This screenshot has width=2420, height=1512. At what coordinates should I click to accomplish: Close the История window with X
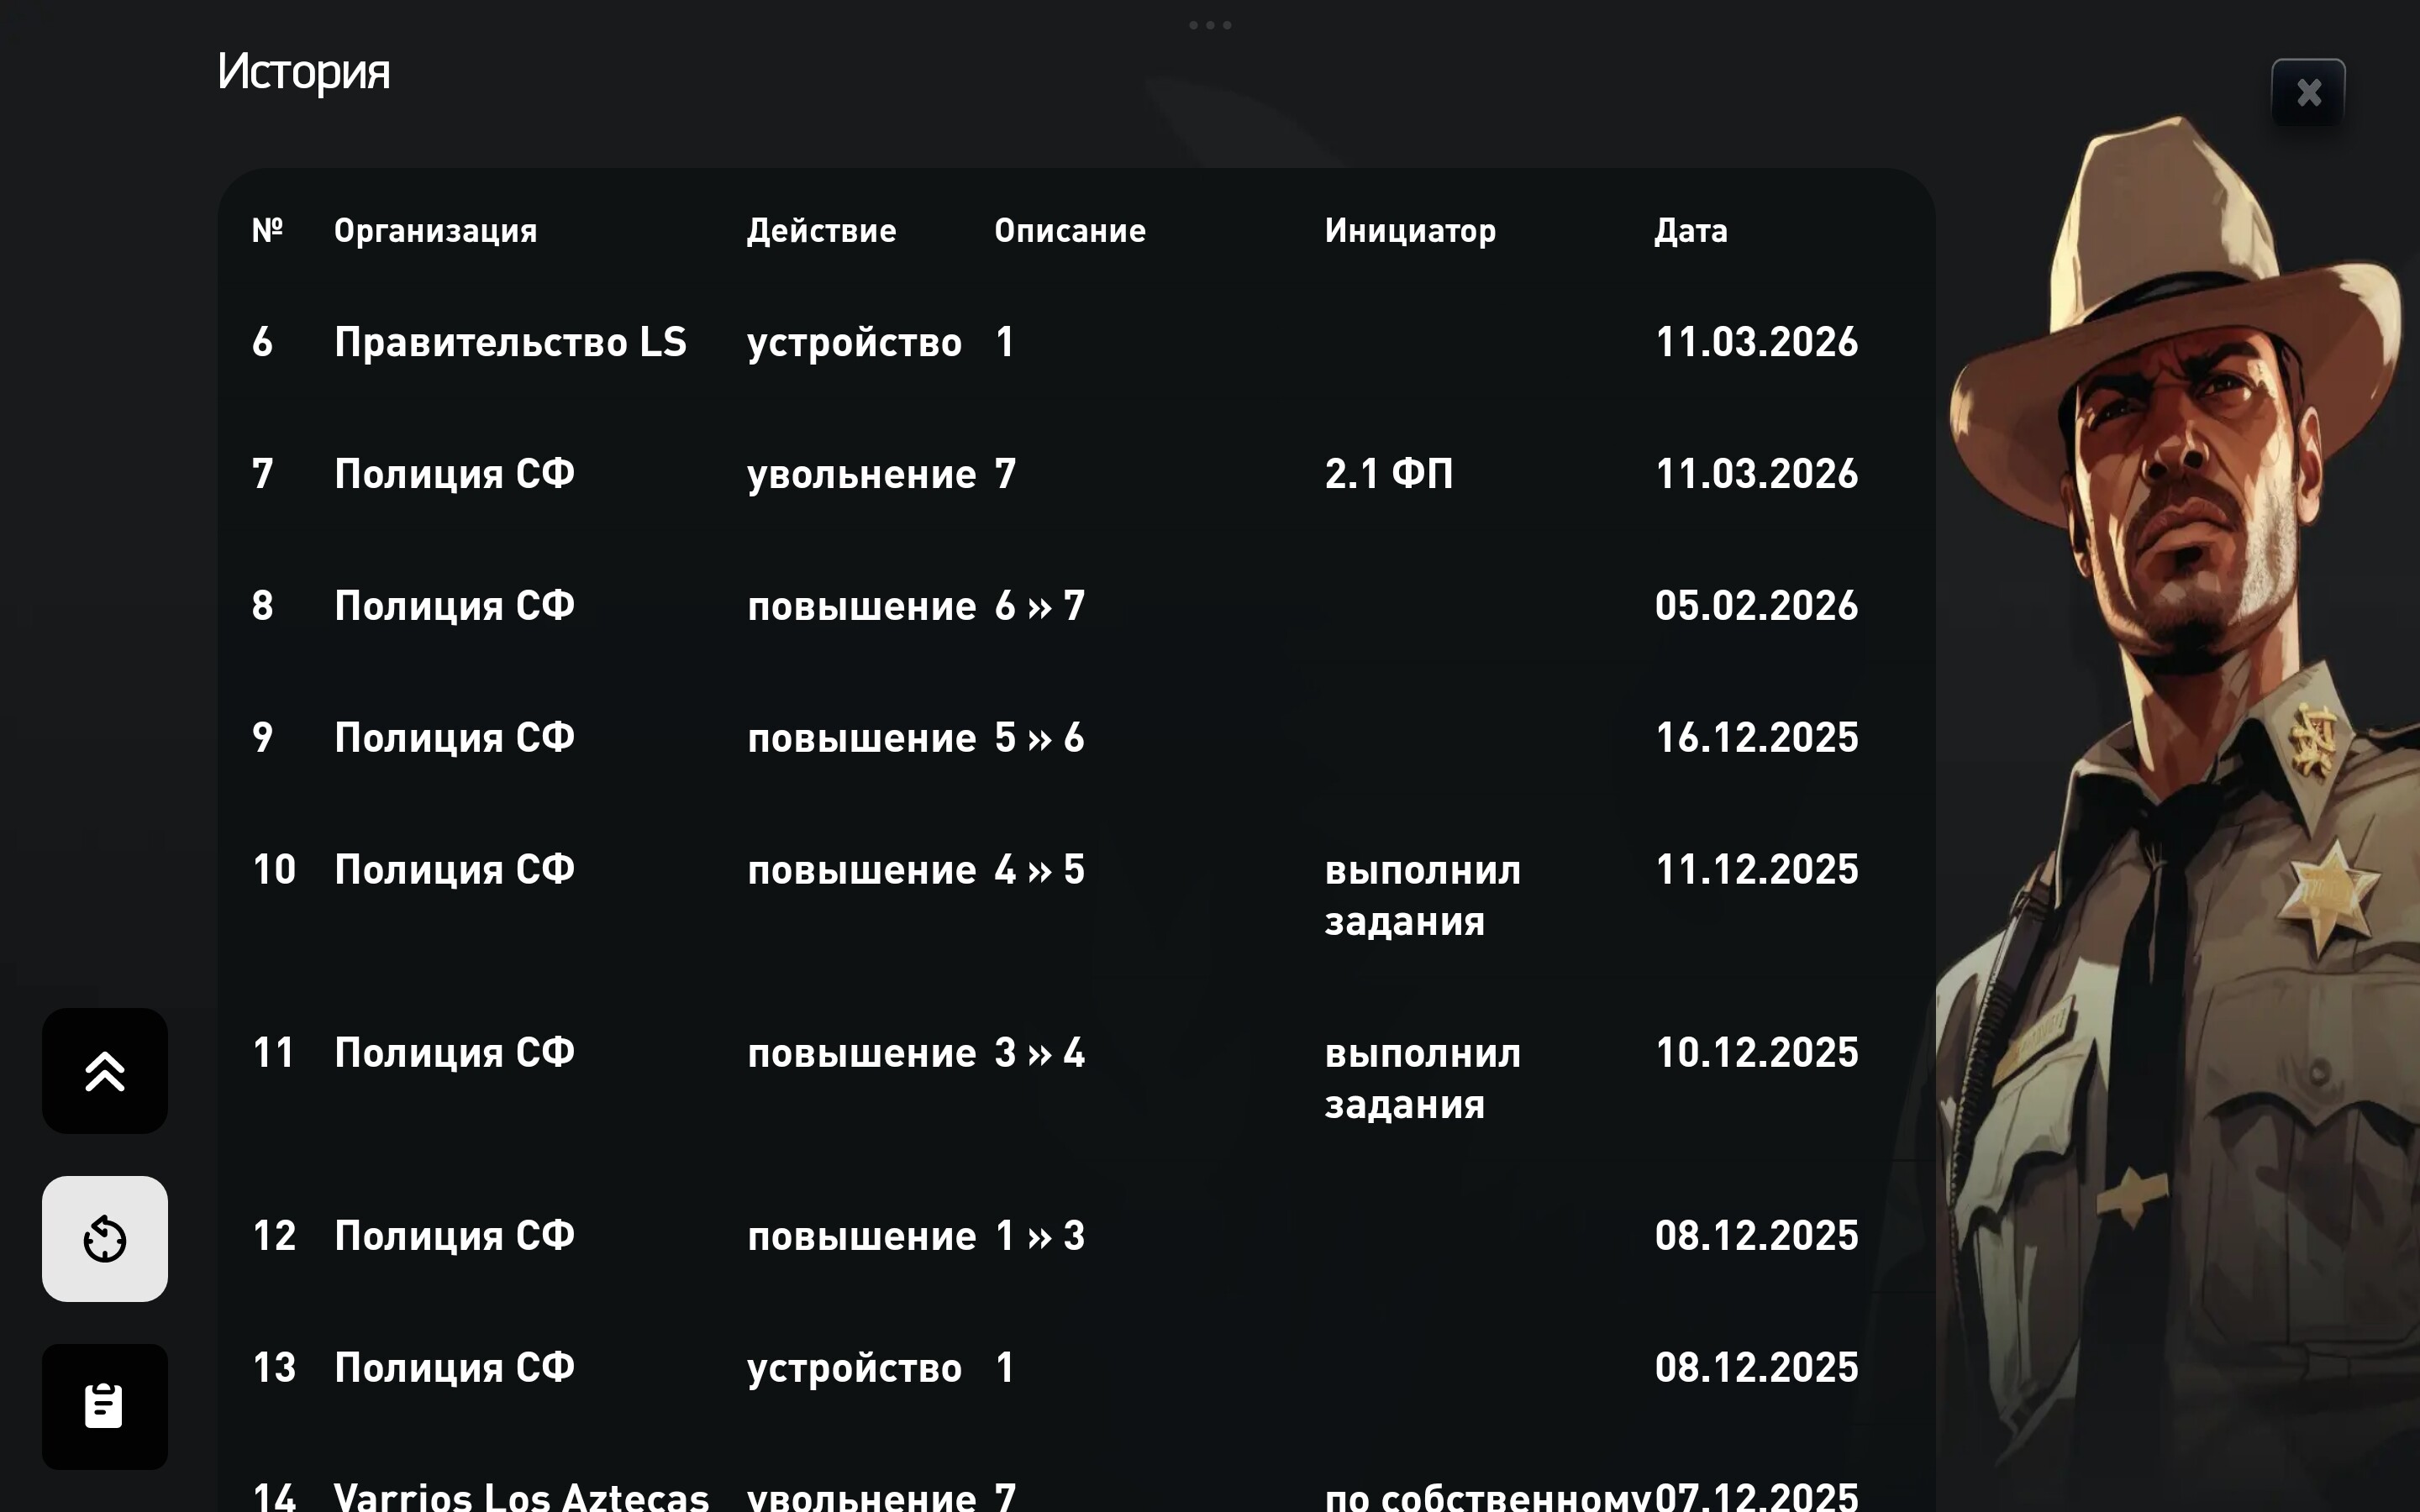pos(2308,93)
